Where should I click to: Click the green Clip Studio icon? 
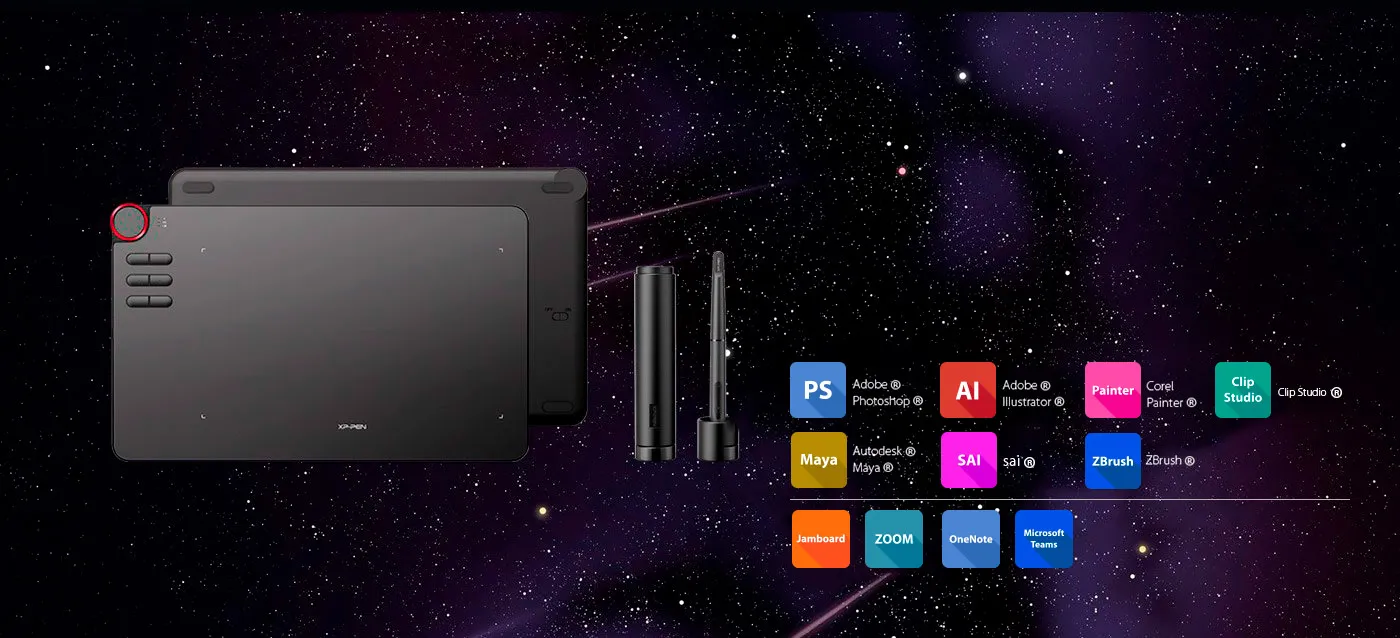click(1243, 390)
